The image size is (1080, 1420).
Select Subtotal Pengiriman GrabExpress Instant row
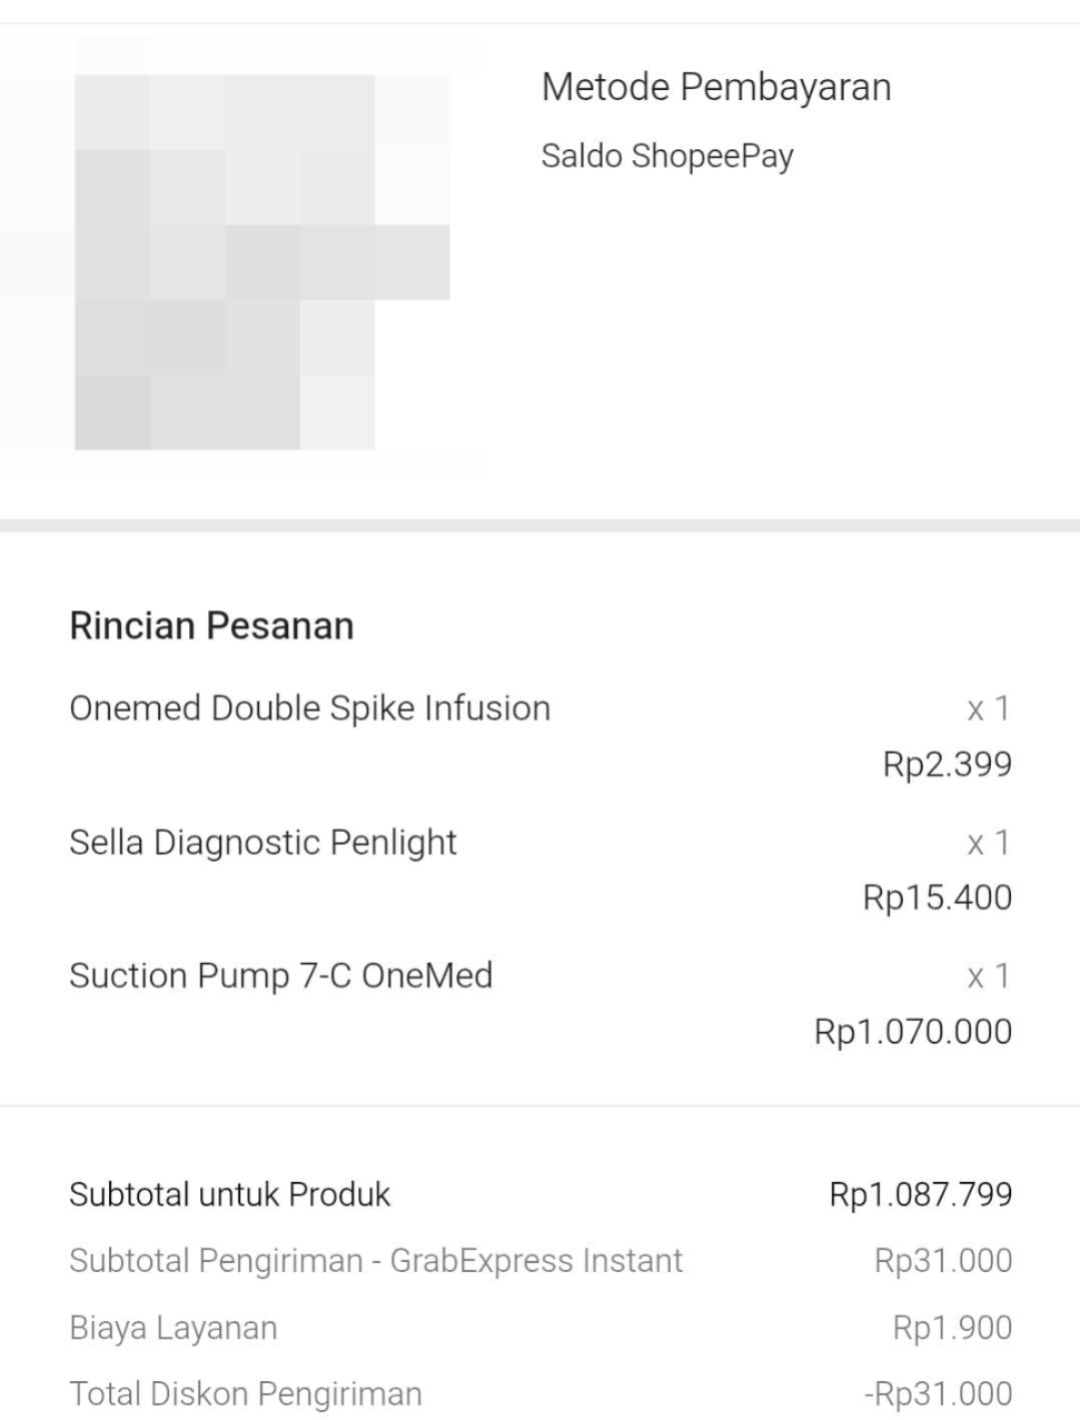point(541,1261)
